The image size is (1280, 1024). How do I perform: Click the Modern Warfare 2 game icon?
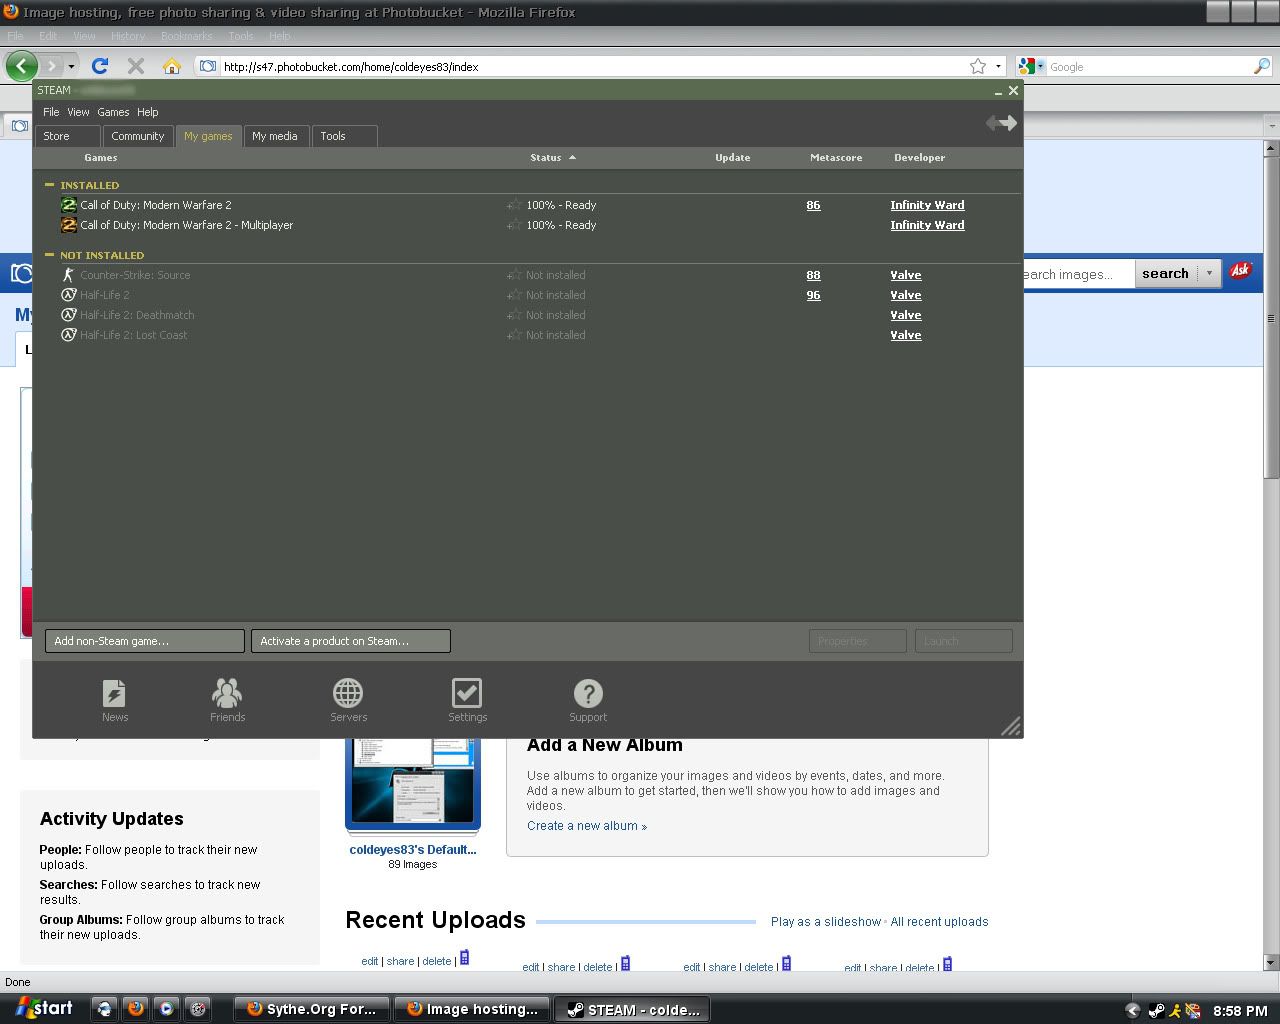click(69, 205)
